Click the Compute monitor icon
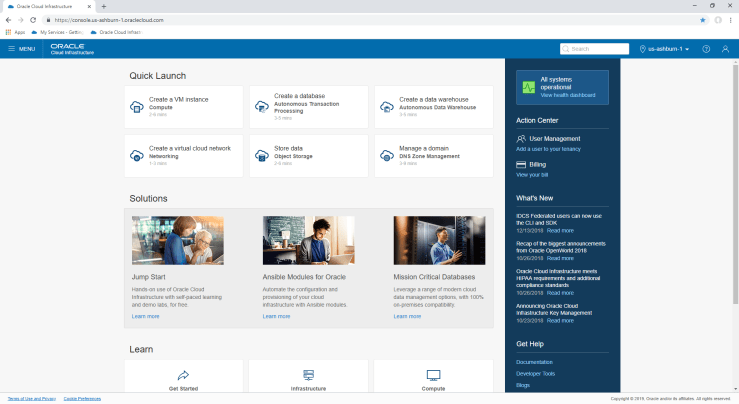 (x=433, y=375)
